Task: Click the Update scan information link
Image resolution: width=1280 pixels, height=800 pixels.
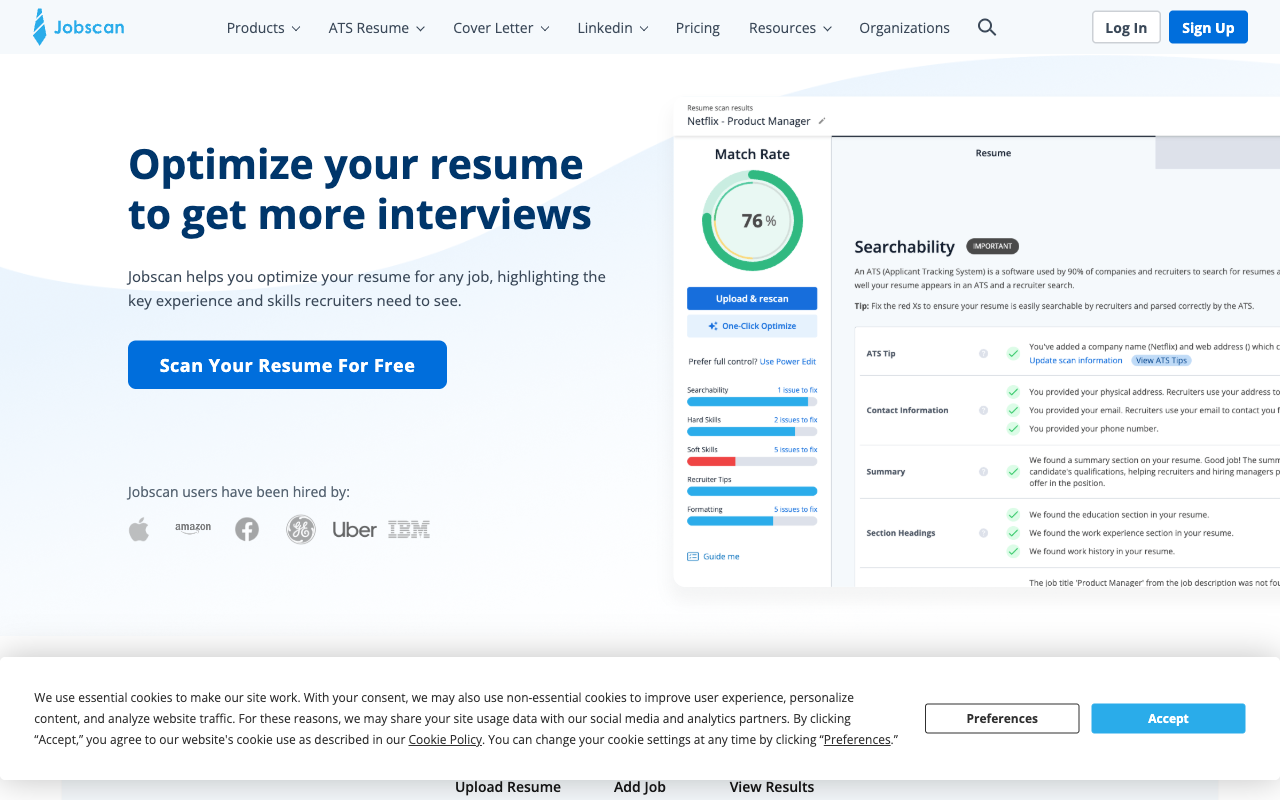Action: click(x=1076, y=360)
